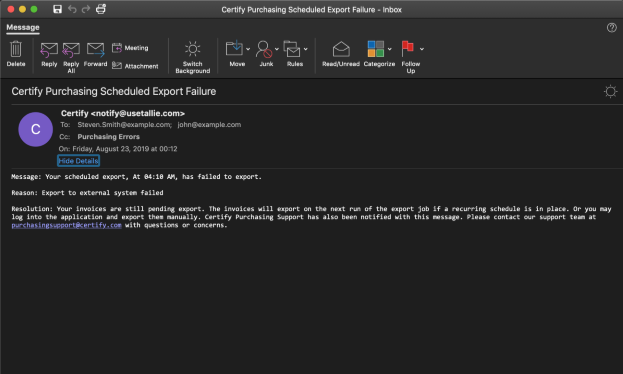Open help question mark icon

point(611,27)
